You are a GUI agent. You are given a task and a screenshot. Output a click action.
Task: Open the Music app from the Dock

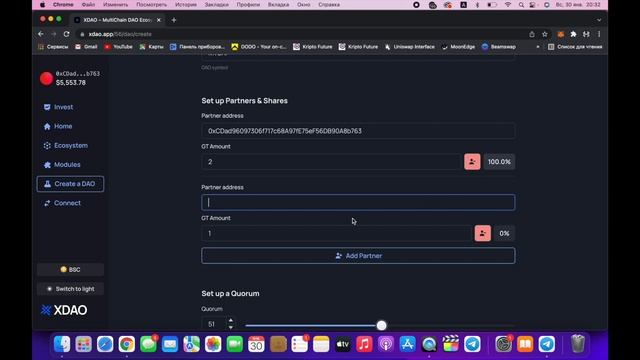(x=364, y=344)
